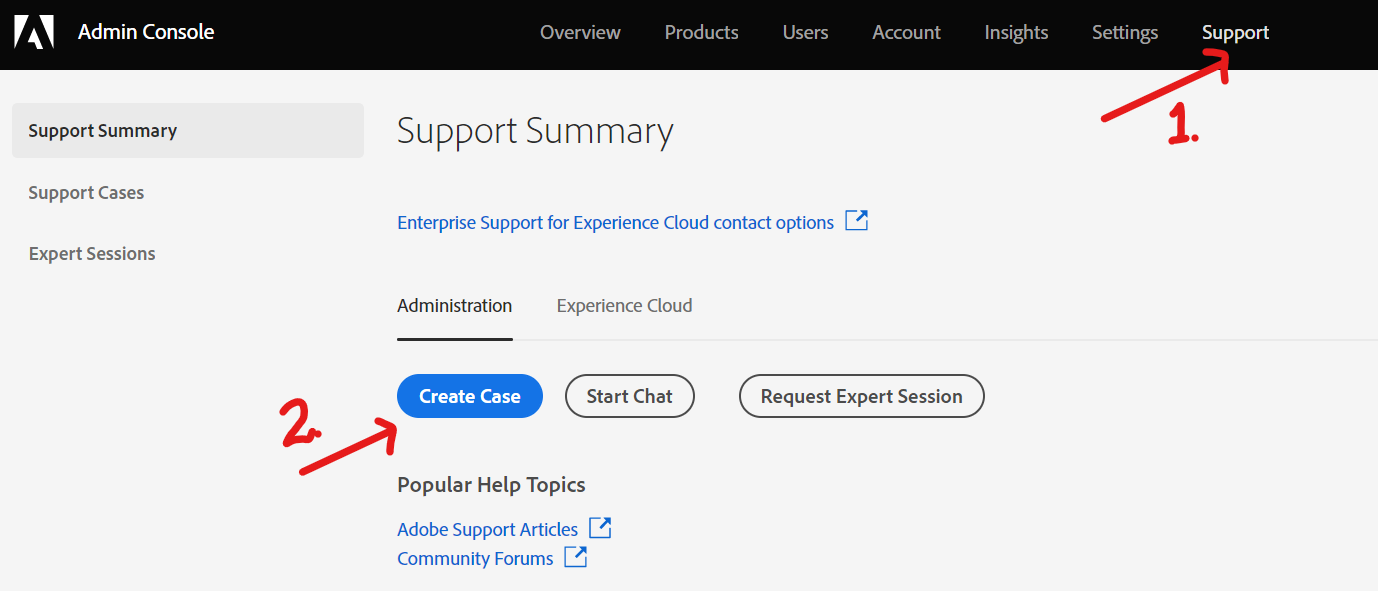Click the external link icon after Community Forums
1378x591 pixels.
576,557
